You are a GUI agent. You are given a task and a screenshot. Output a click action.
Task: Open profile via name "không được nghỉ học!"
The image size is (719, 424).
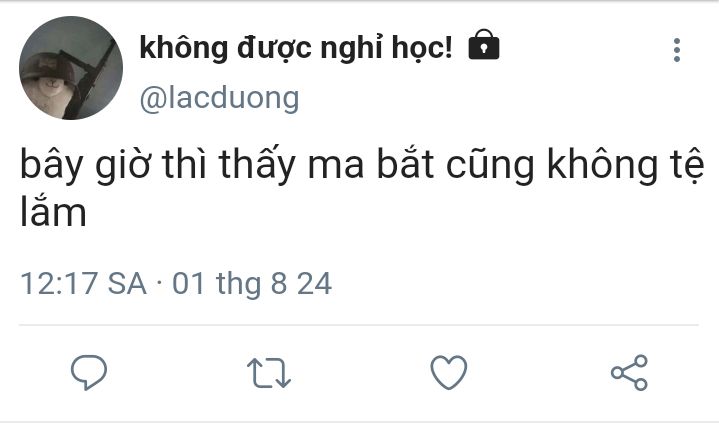coord(296,48)
